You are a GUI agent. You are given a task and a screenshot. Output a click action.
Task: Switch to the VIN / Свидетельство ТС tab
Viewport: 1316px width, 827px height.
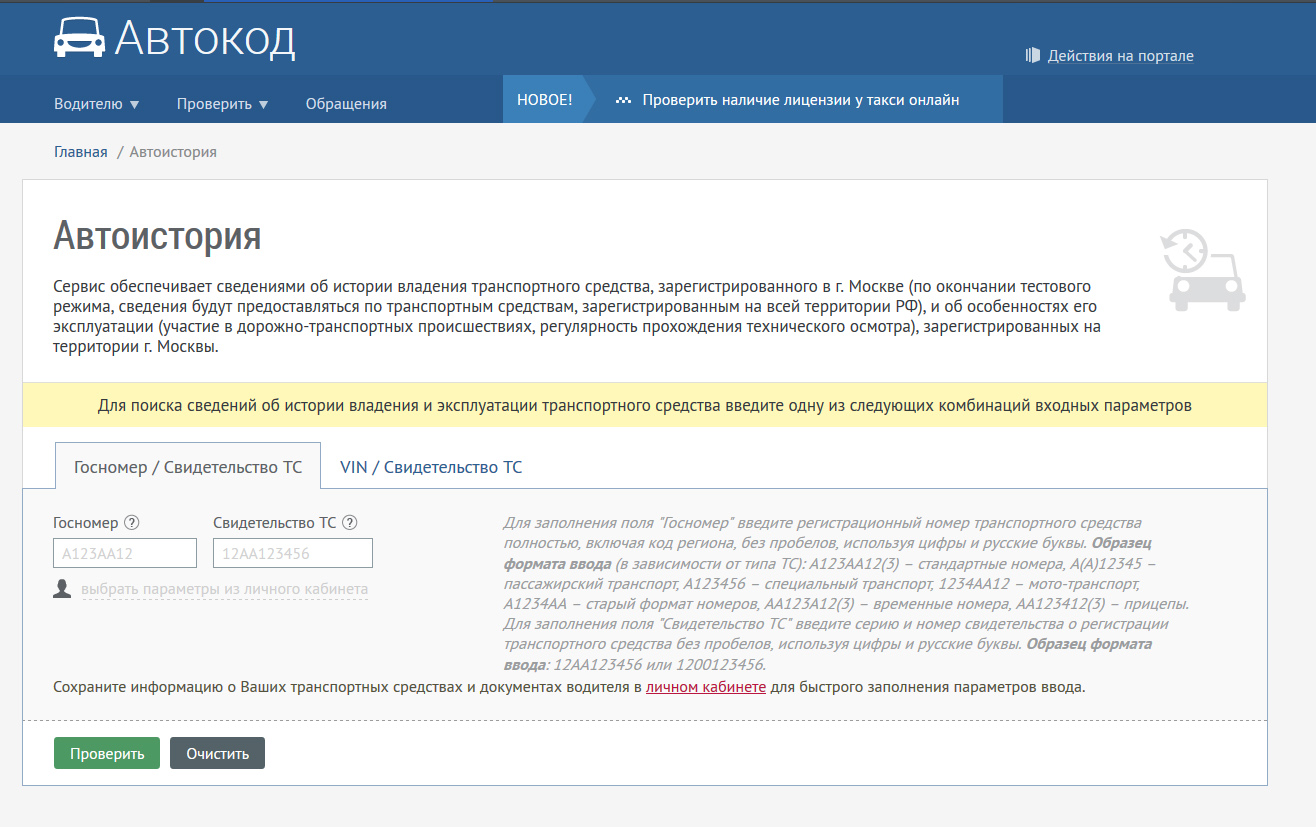pyautogui.click(x=431, y=467)
